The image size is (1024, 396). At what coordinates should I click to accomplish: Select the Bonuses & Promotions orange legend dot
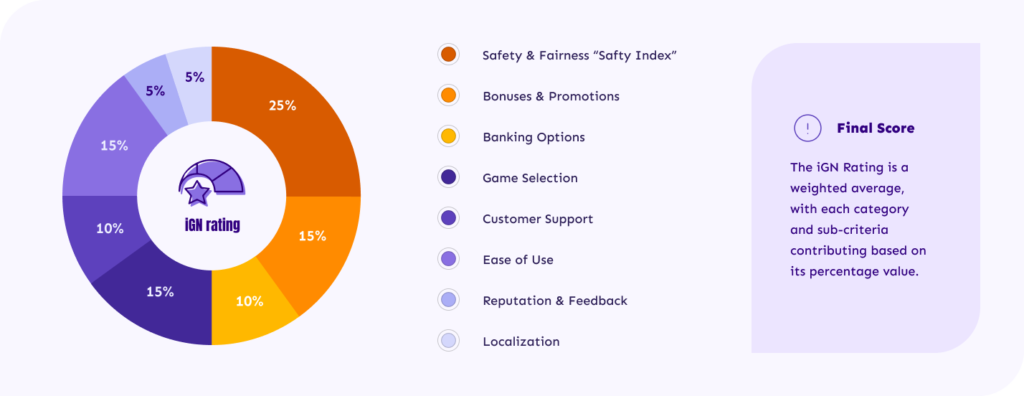coord(449,96)
